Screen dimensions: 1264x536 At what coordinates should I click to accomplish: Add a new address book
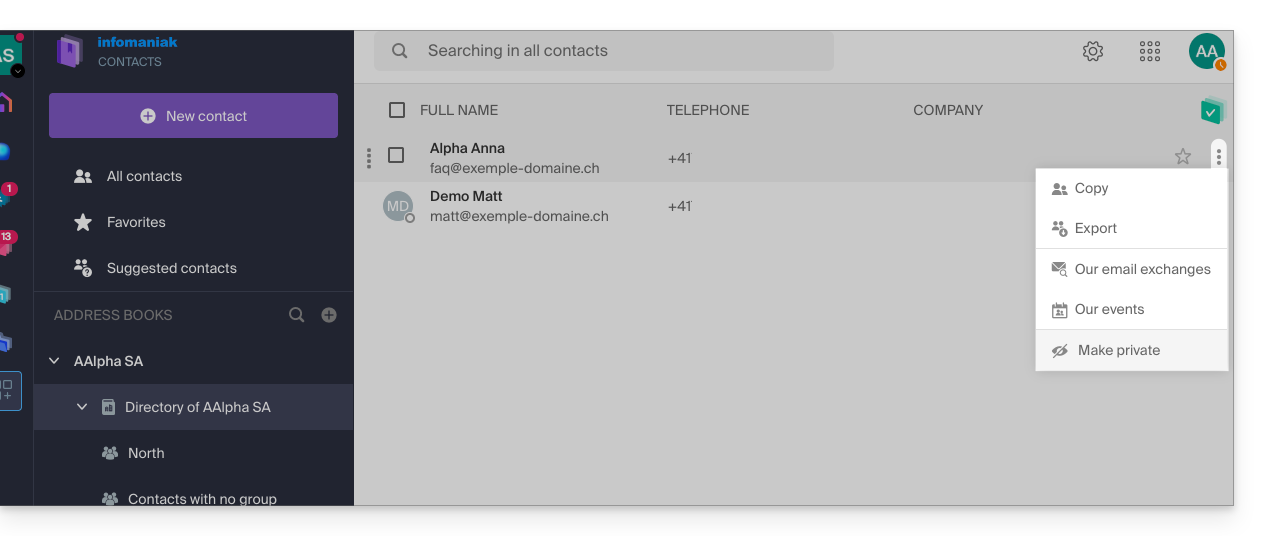[329, 315]
